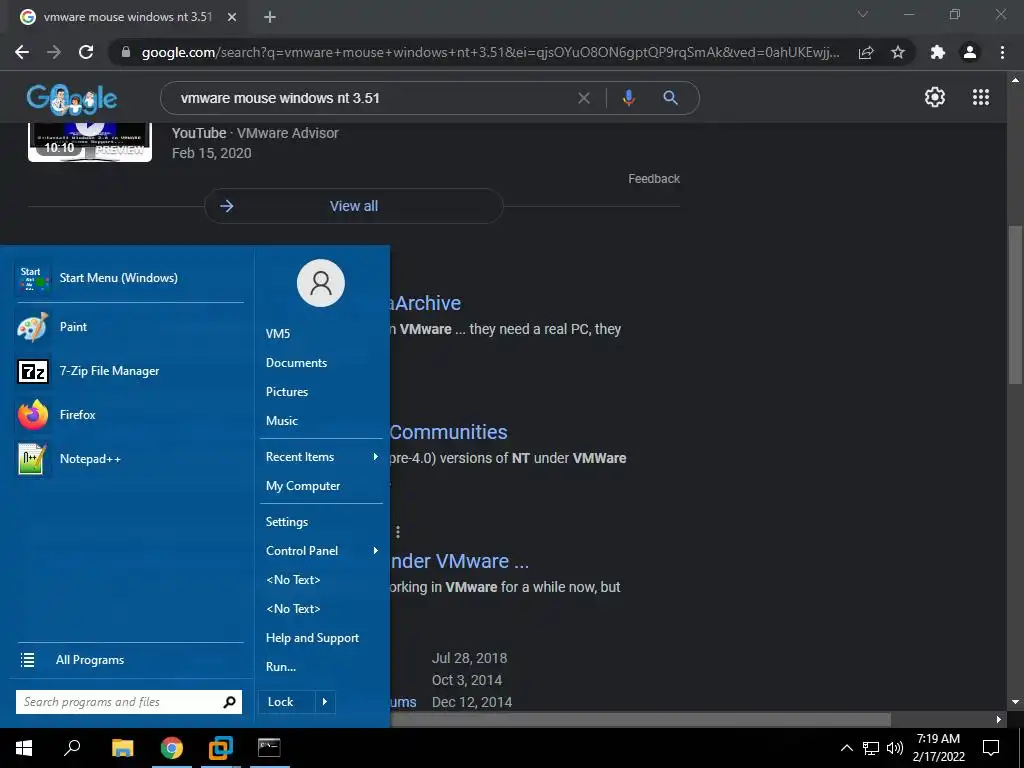The image size is (1024, 768).
Task: Click the Feedback link
Action: (x=654, y=179)
